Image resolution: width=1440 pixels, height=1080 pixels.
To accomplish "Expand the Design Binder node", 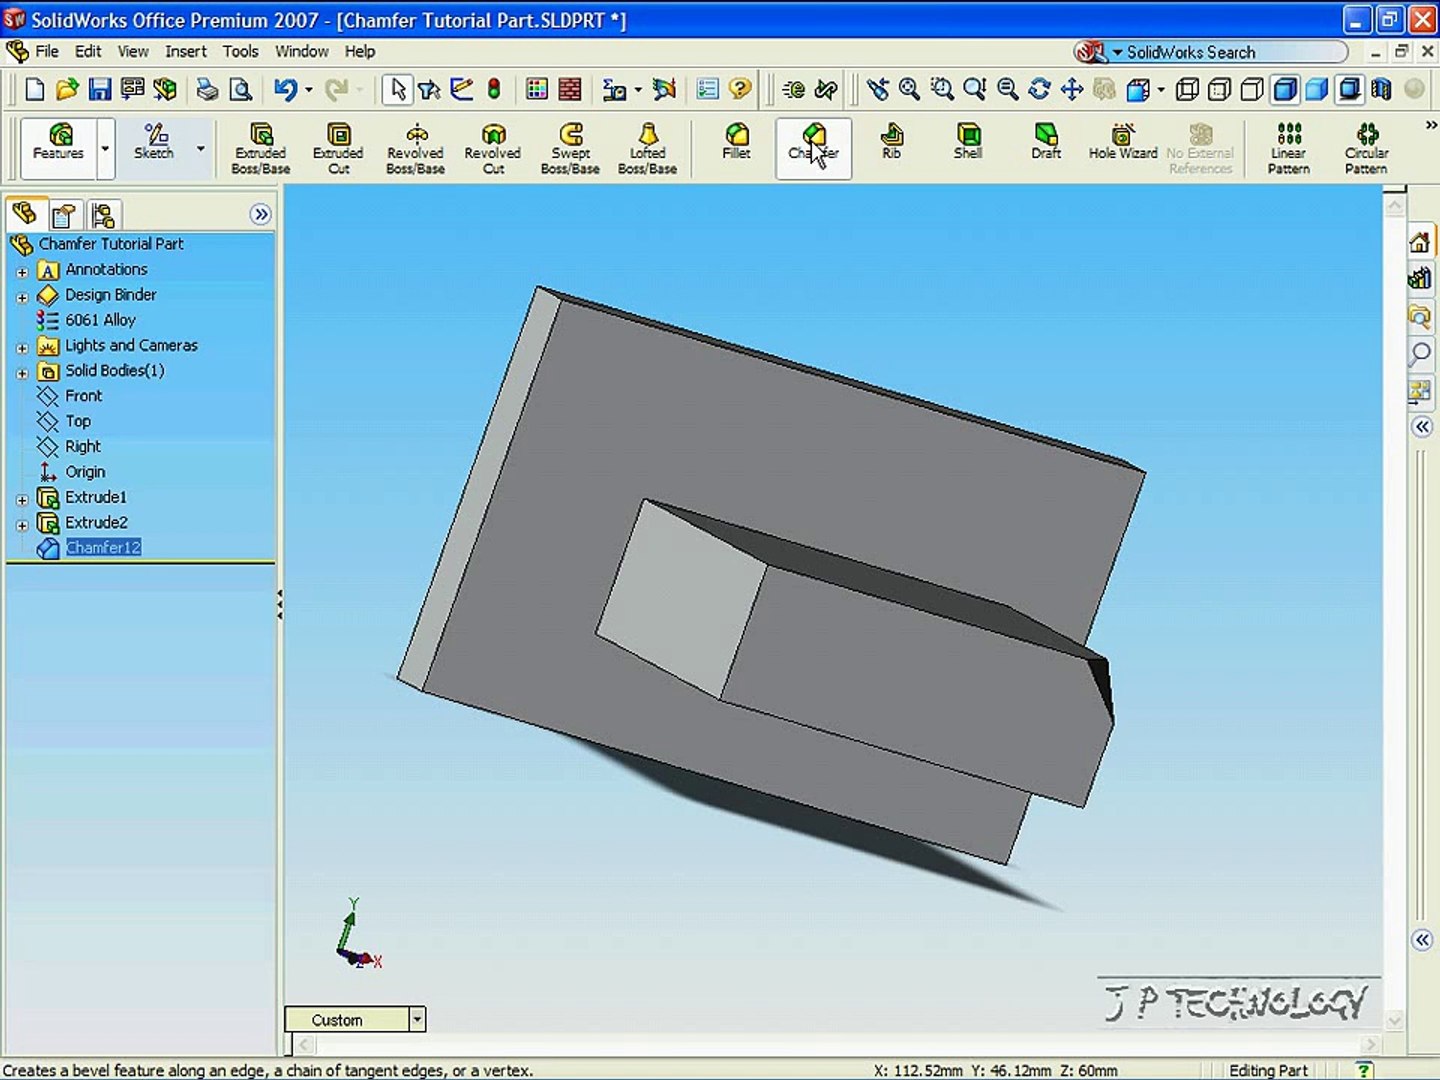I will click(22, 297).
